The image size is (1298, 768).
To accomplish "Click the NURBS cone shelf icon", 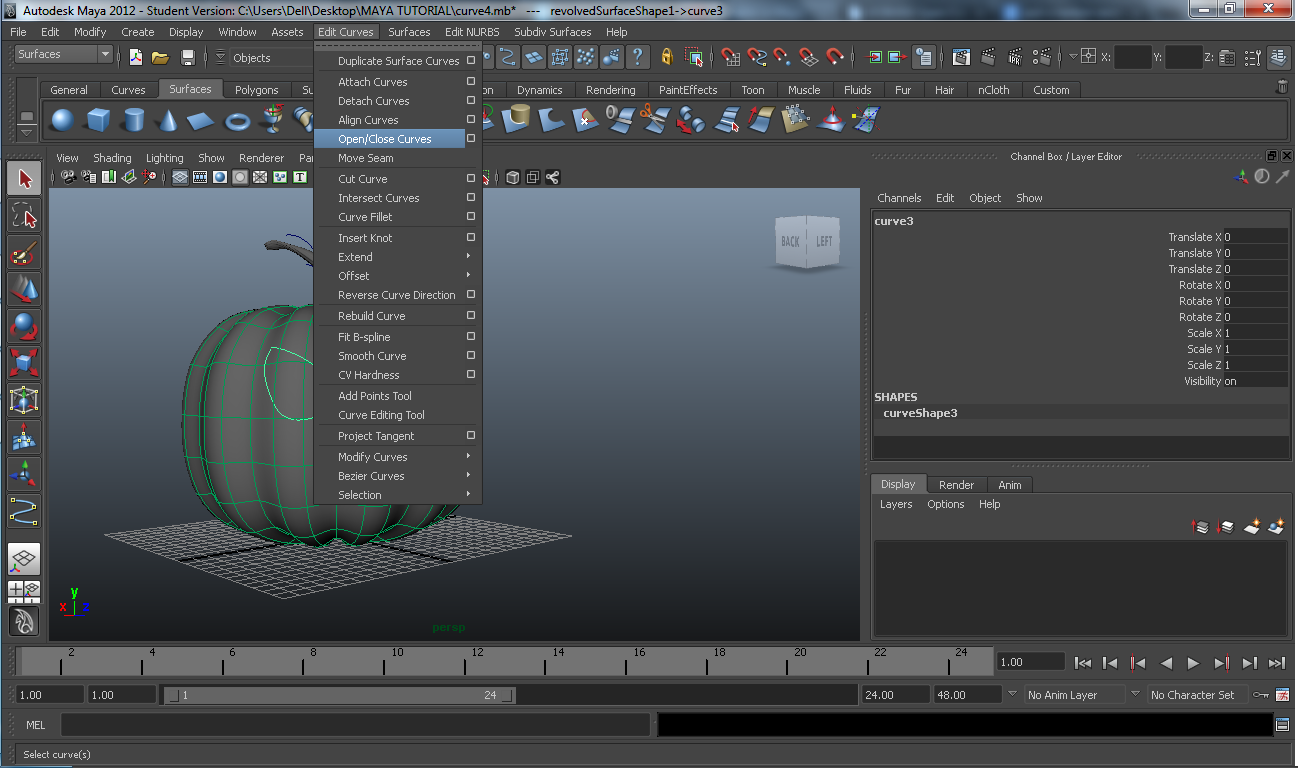I will [x=167, y=121].
